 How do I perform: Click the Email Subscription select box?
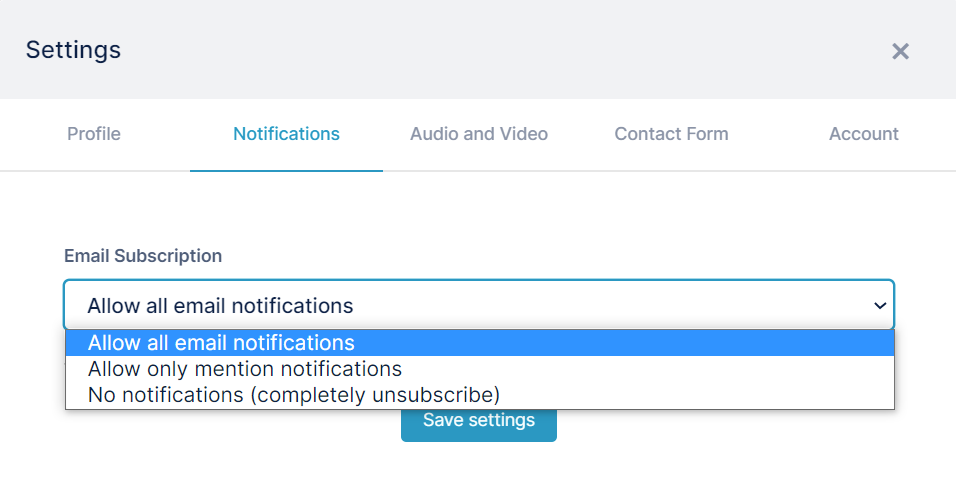click(479, 305)
